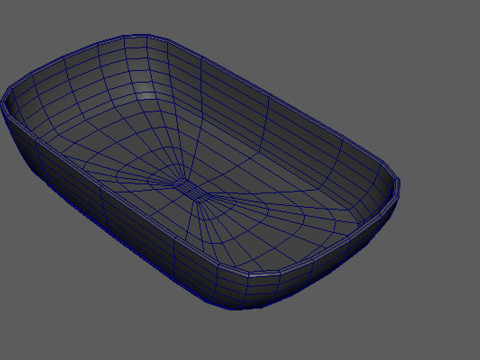Select the wireframe tray mesh in viewport

(x=200, y=172)
